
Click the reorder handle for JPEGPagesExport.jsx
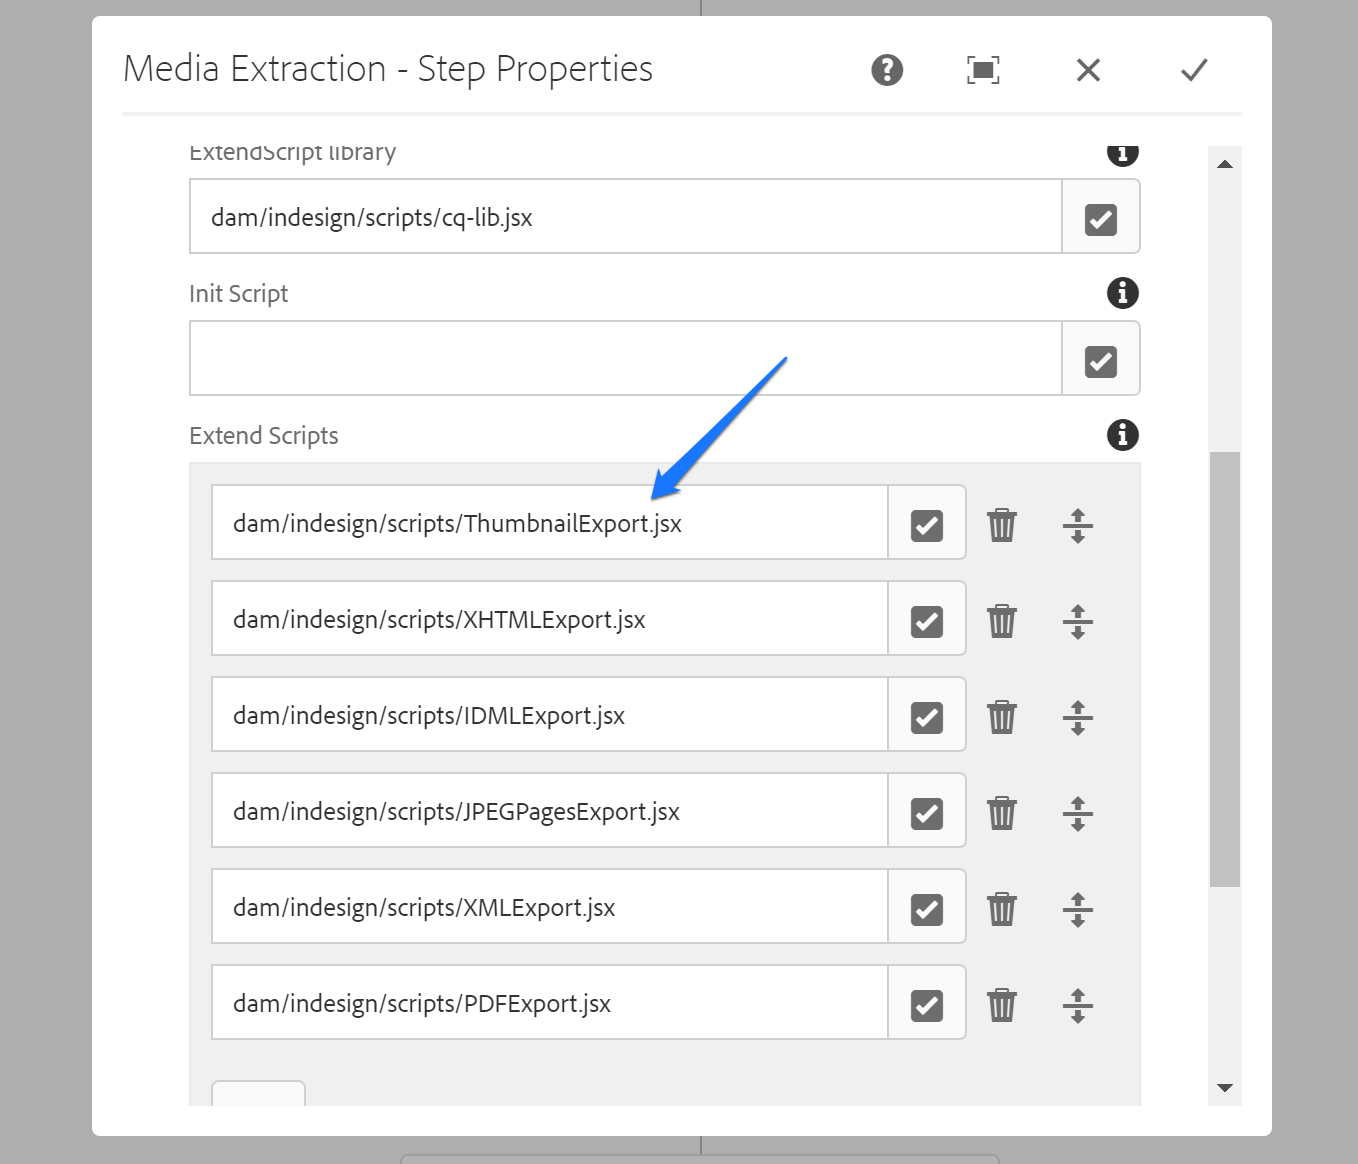1077,812
